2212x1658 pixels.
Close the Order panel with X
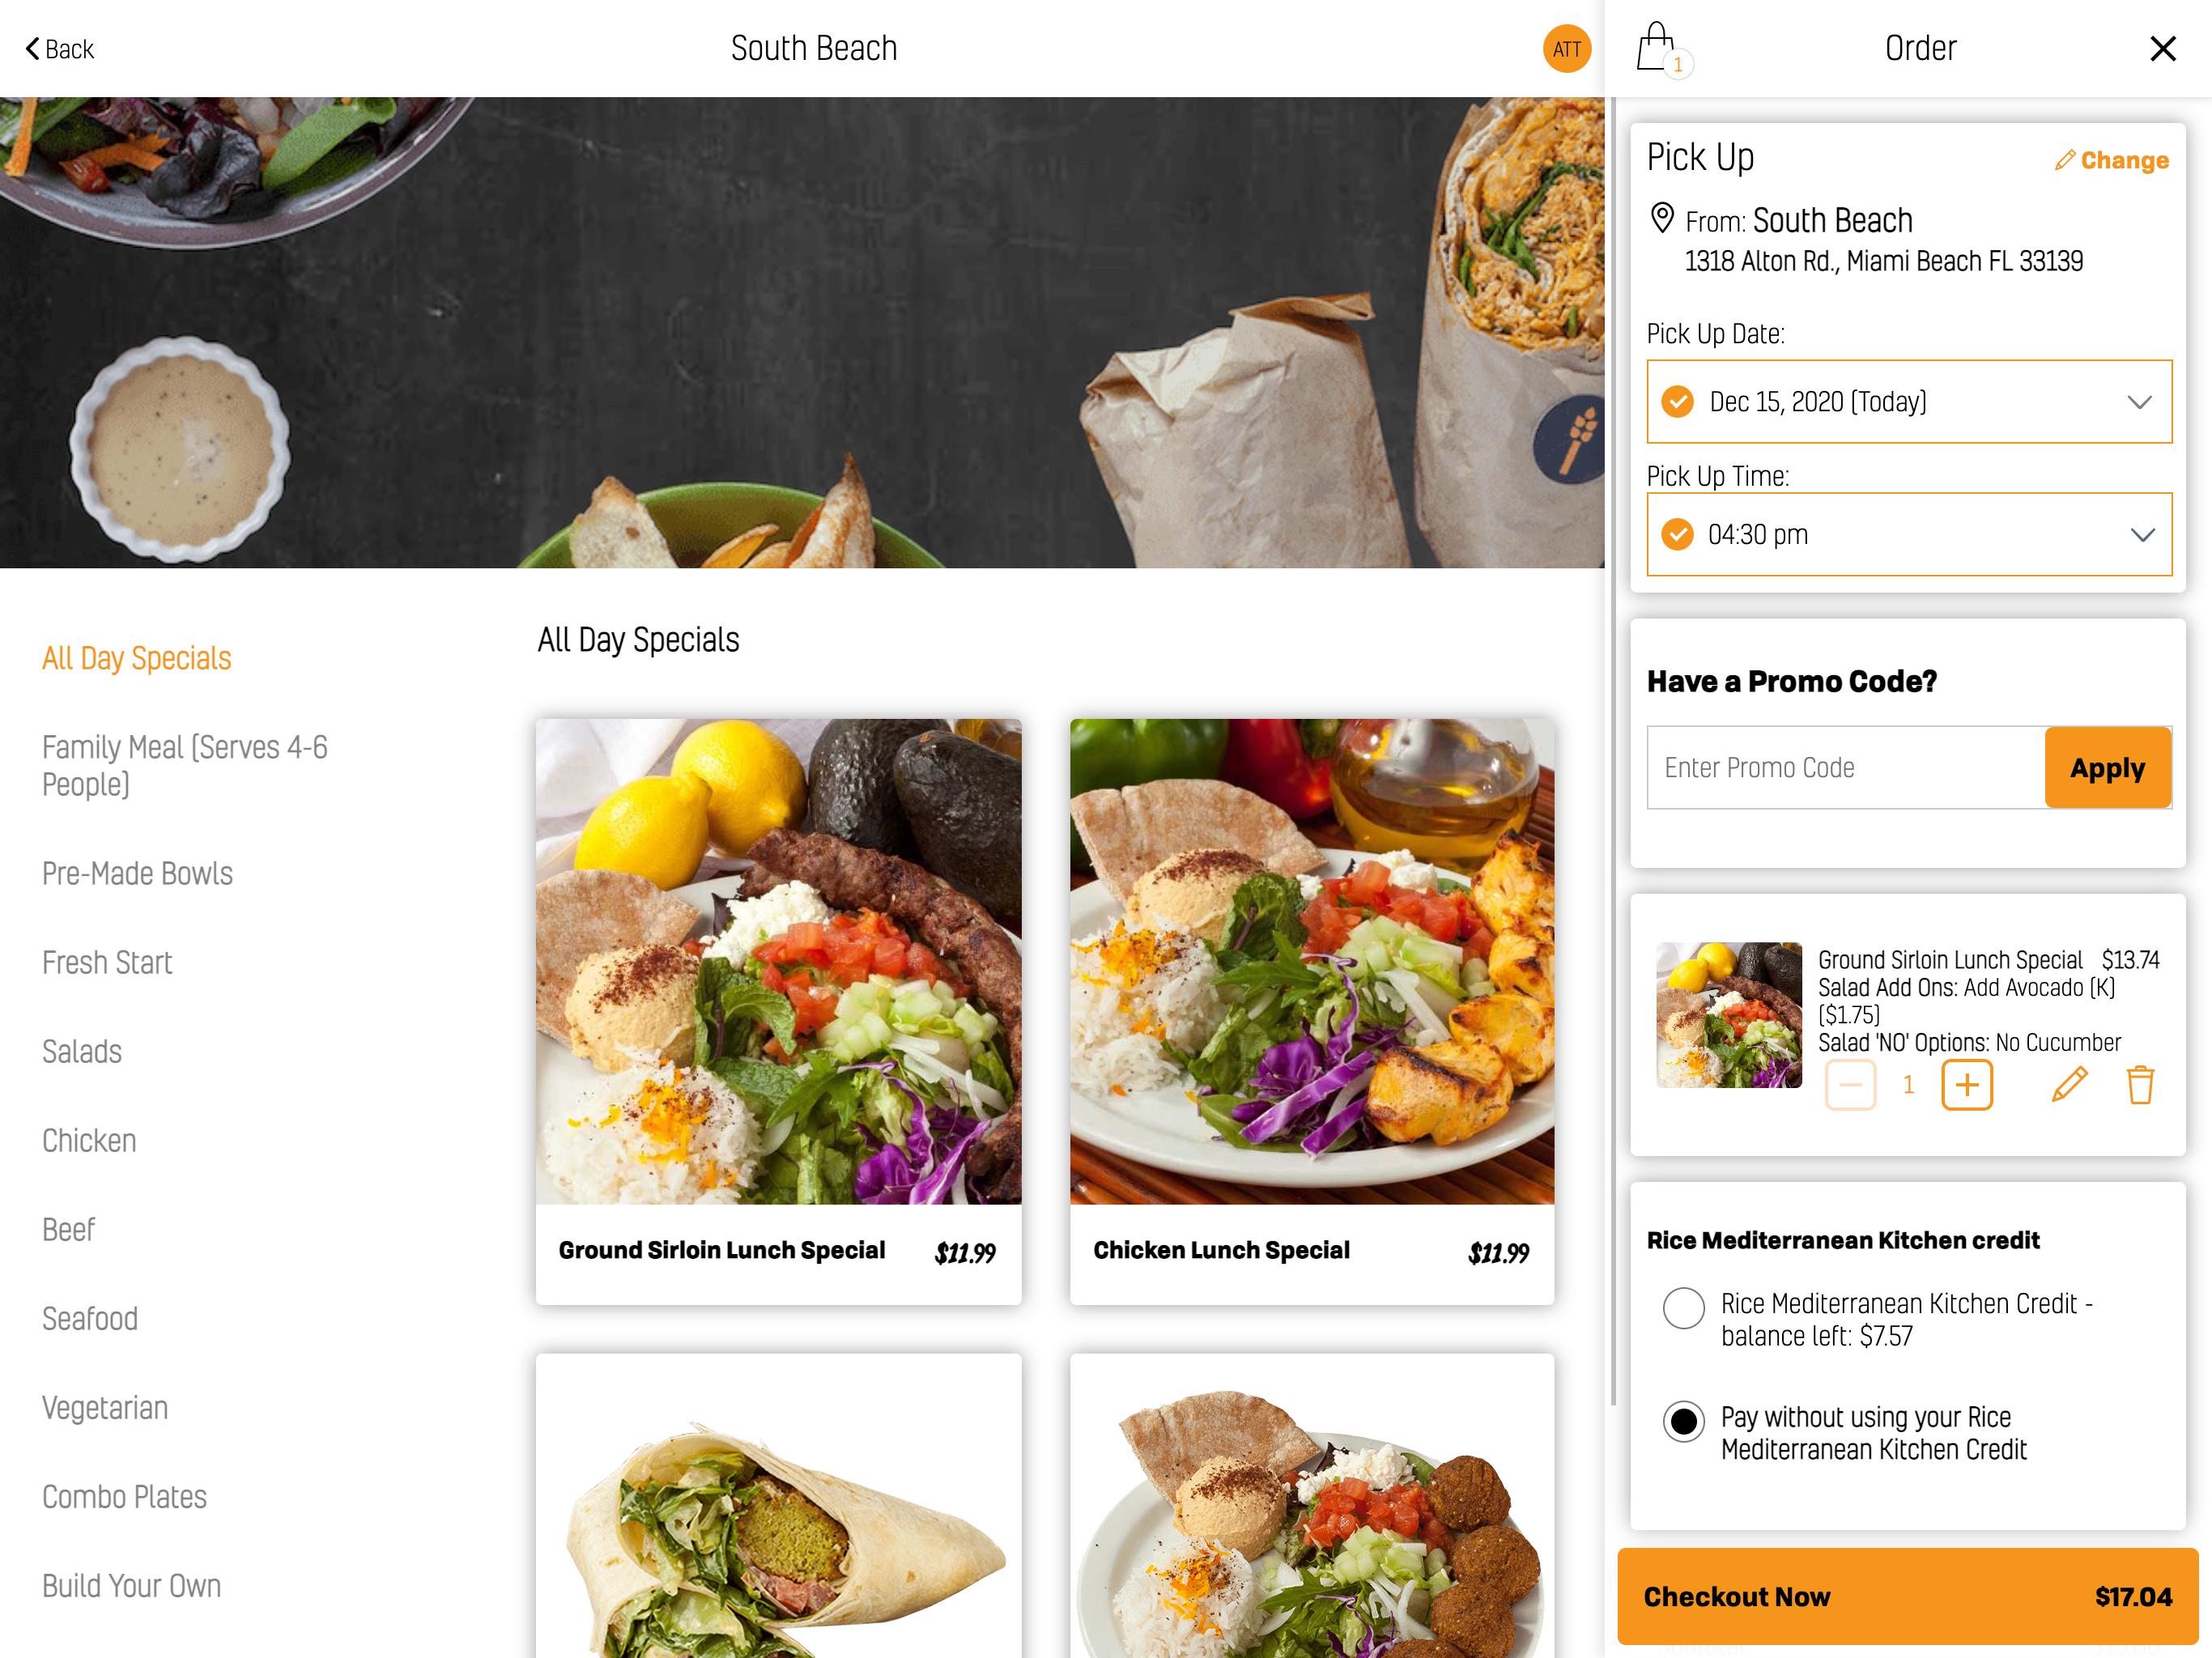tap(2162, 48)
